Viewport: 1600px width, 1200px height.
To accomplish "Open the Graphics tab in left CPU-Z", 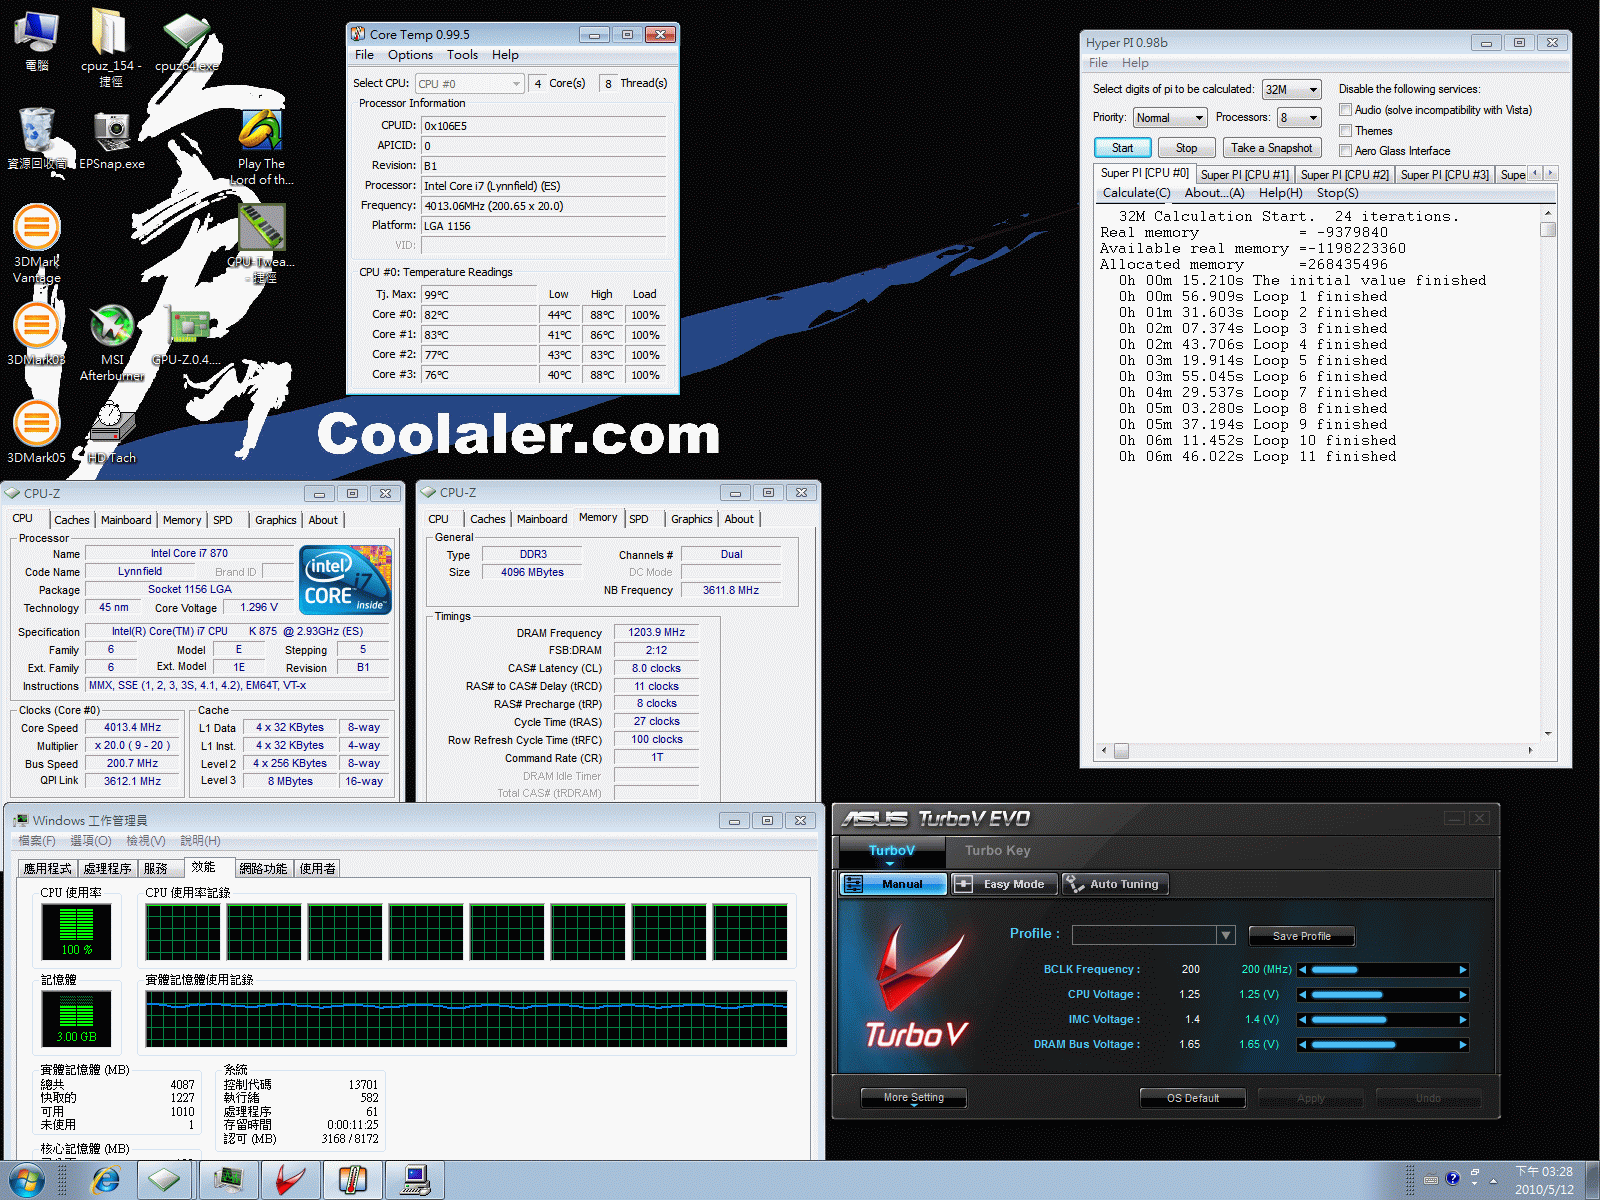I will [275, 520].
